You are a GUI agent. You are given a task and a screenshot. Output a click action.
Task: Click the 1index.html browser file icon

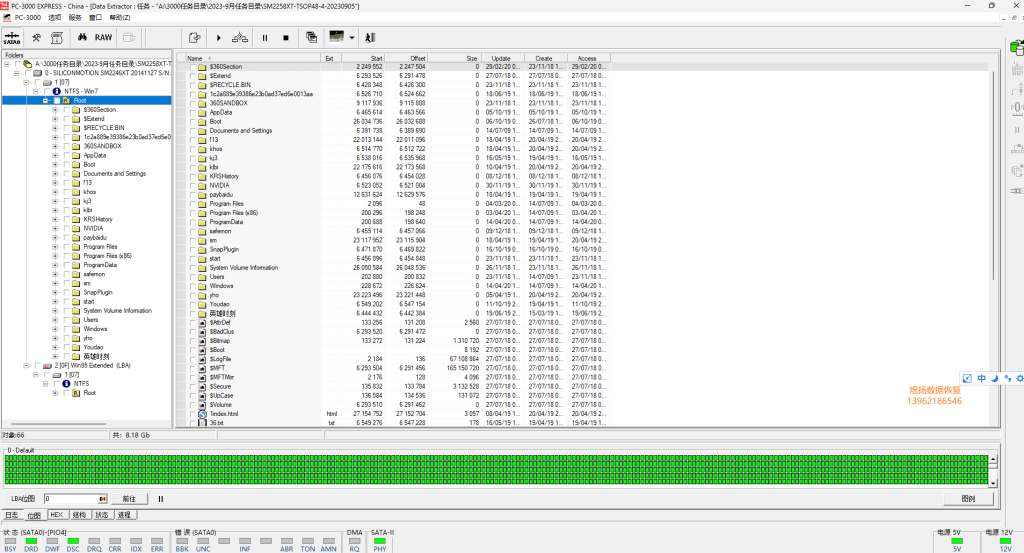click(x=202, y=414)
